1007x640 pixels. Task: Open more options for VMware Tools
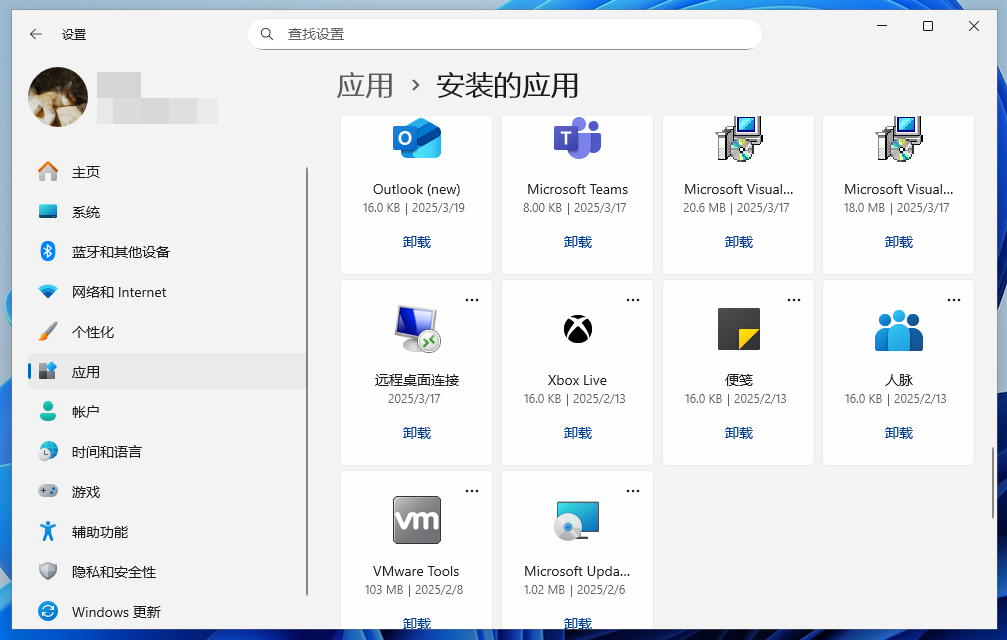(x=472, y=491)
